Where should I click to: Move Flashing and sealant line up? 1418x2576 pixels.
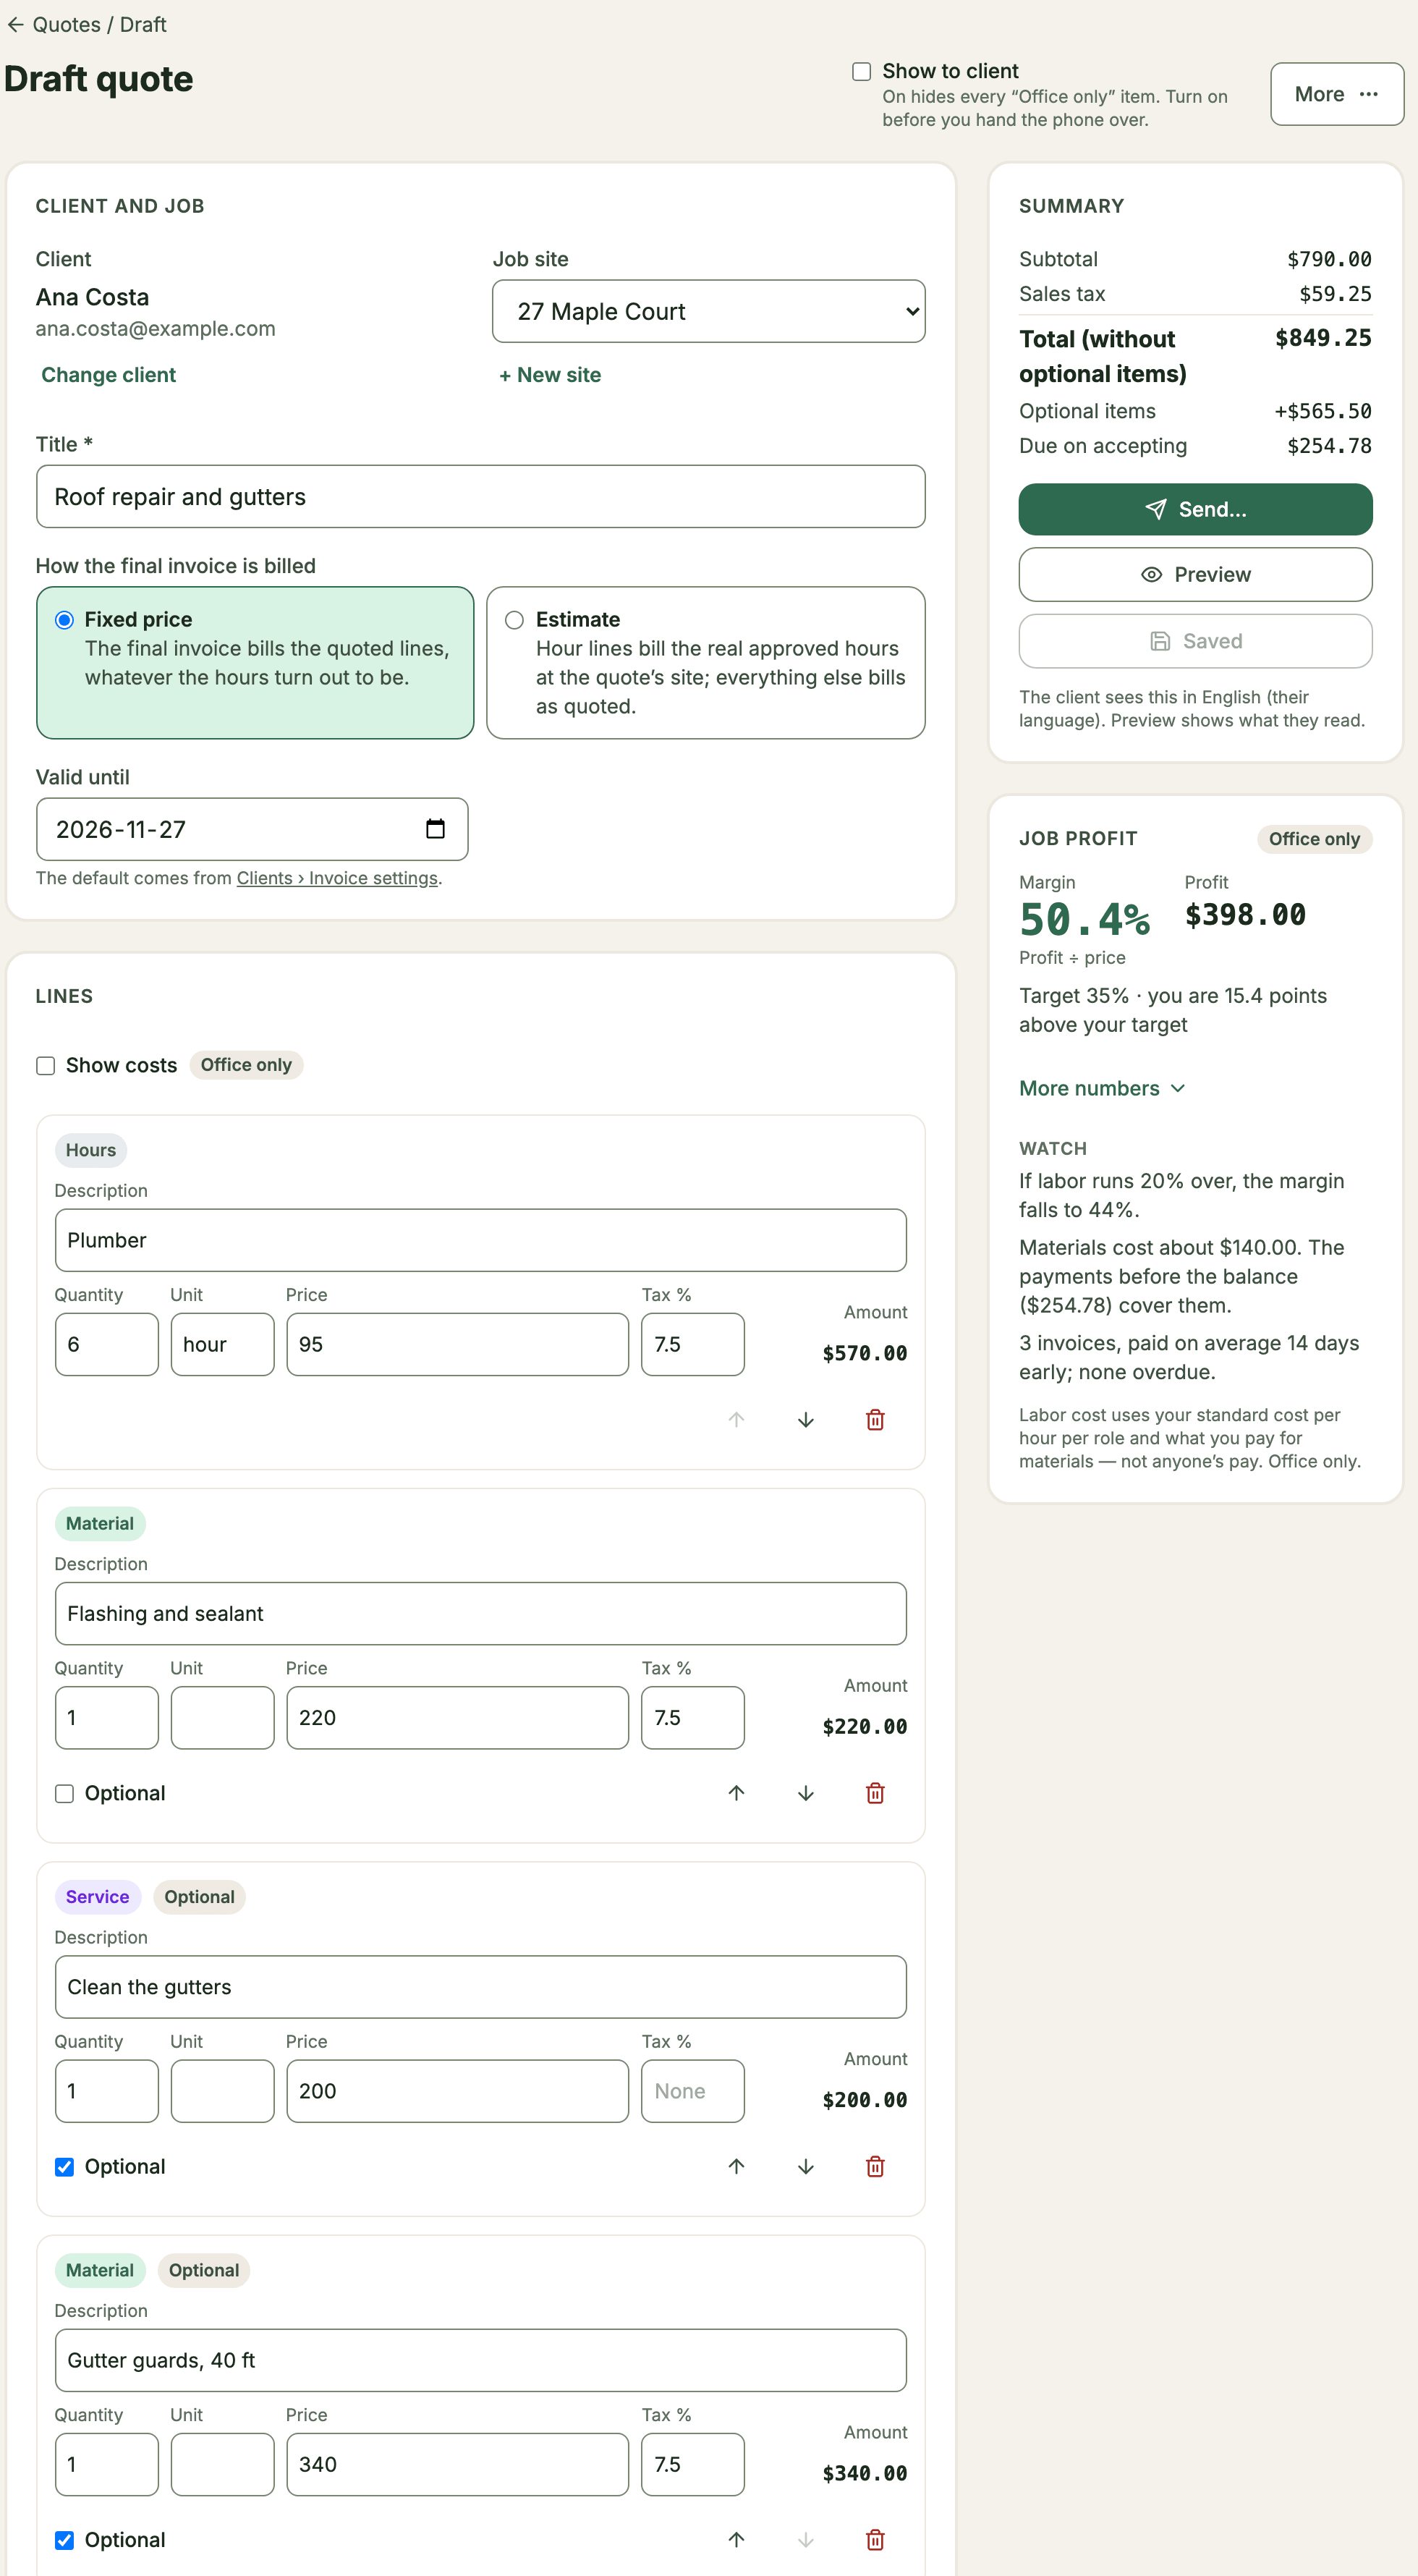[x=736, y=1793]
